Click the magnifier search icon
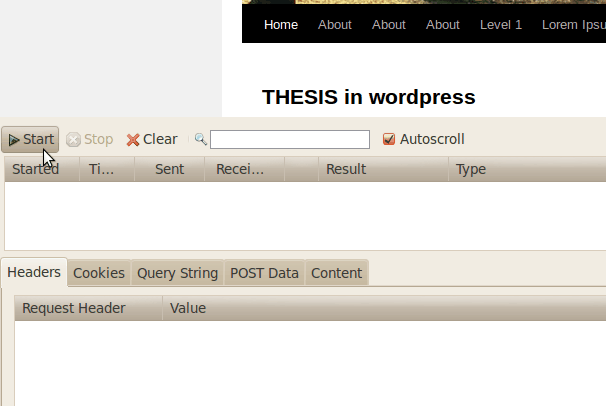The image size is (606, 406). click(x=200, y=139)
